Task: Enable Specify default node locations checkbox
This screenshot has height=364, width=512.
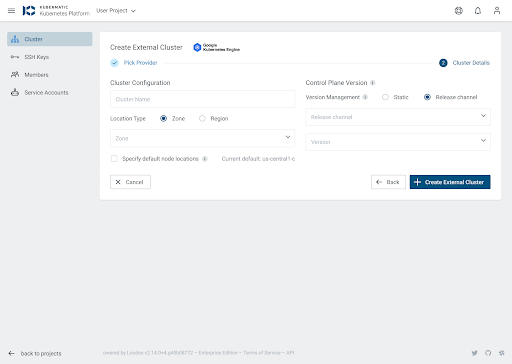Action: pyautogui.click(x=114, y=159)
